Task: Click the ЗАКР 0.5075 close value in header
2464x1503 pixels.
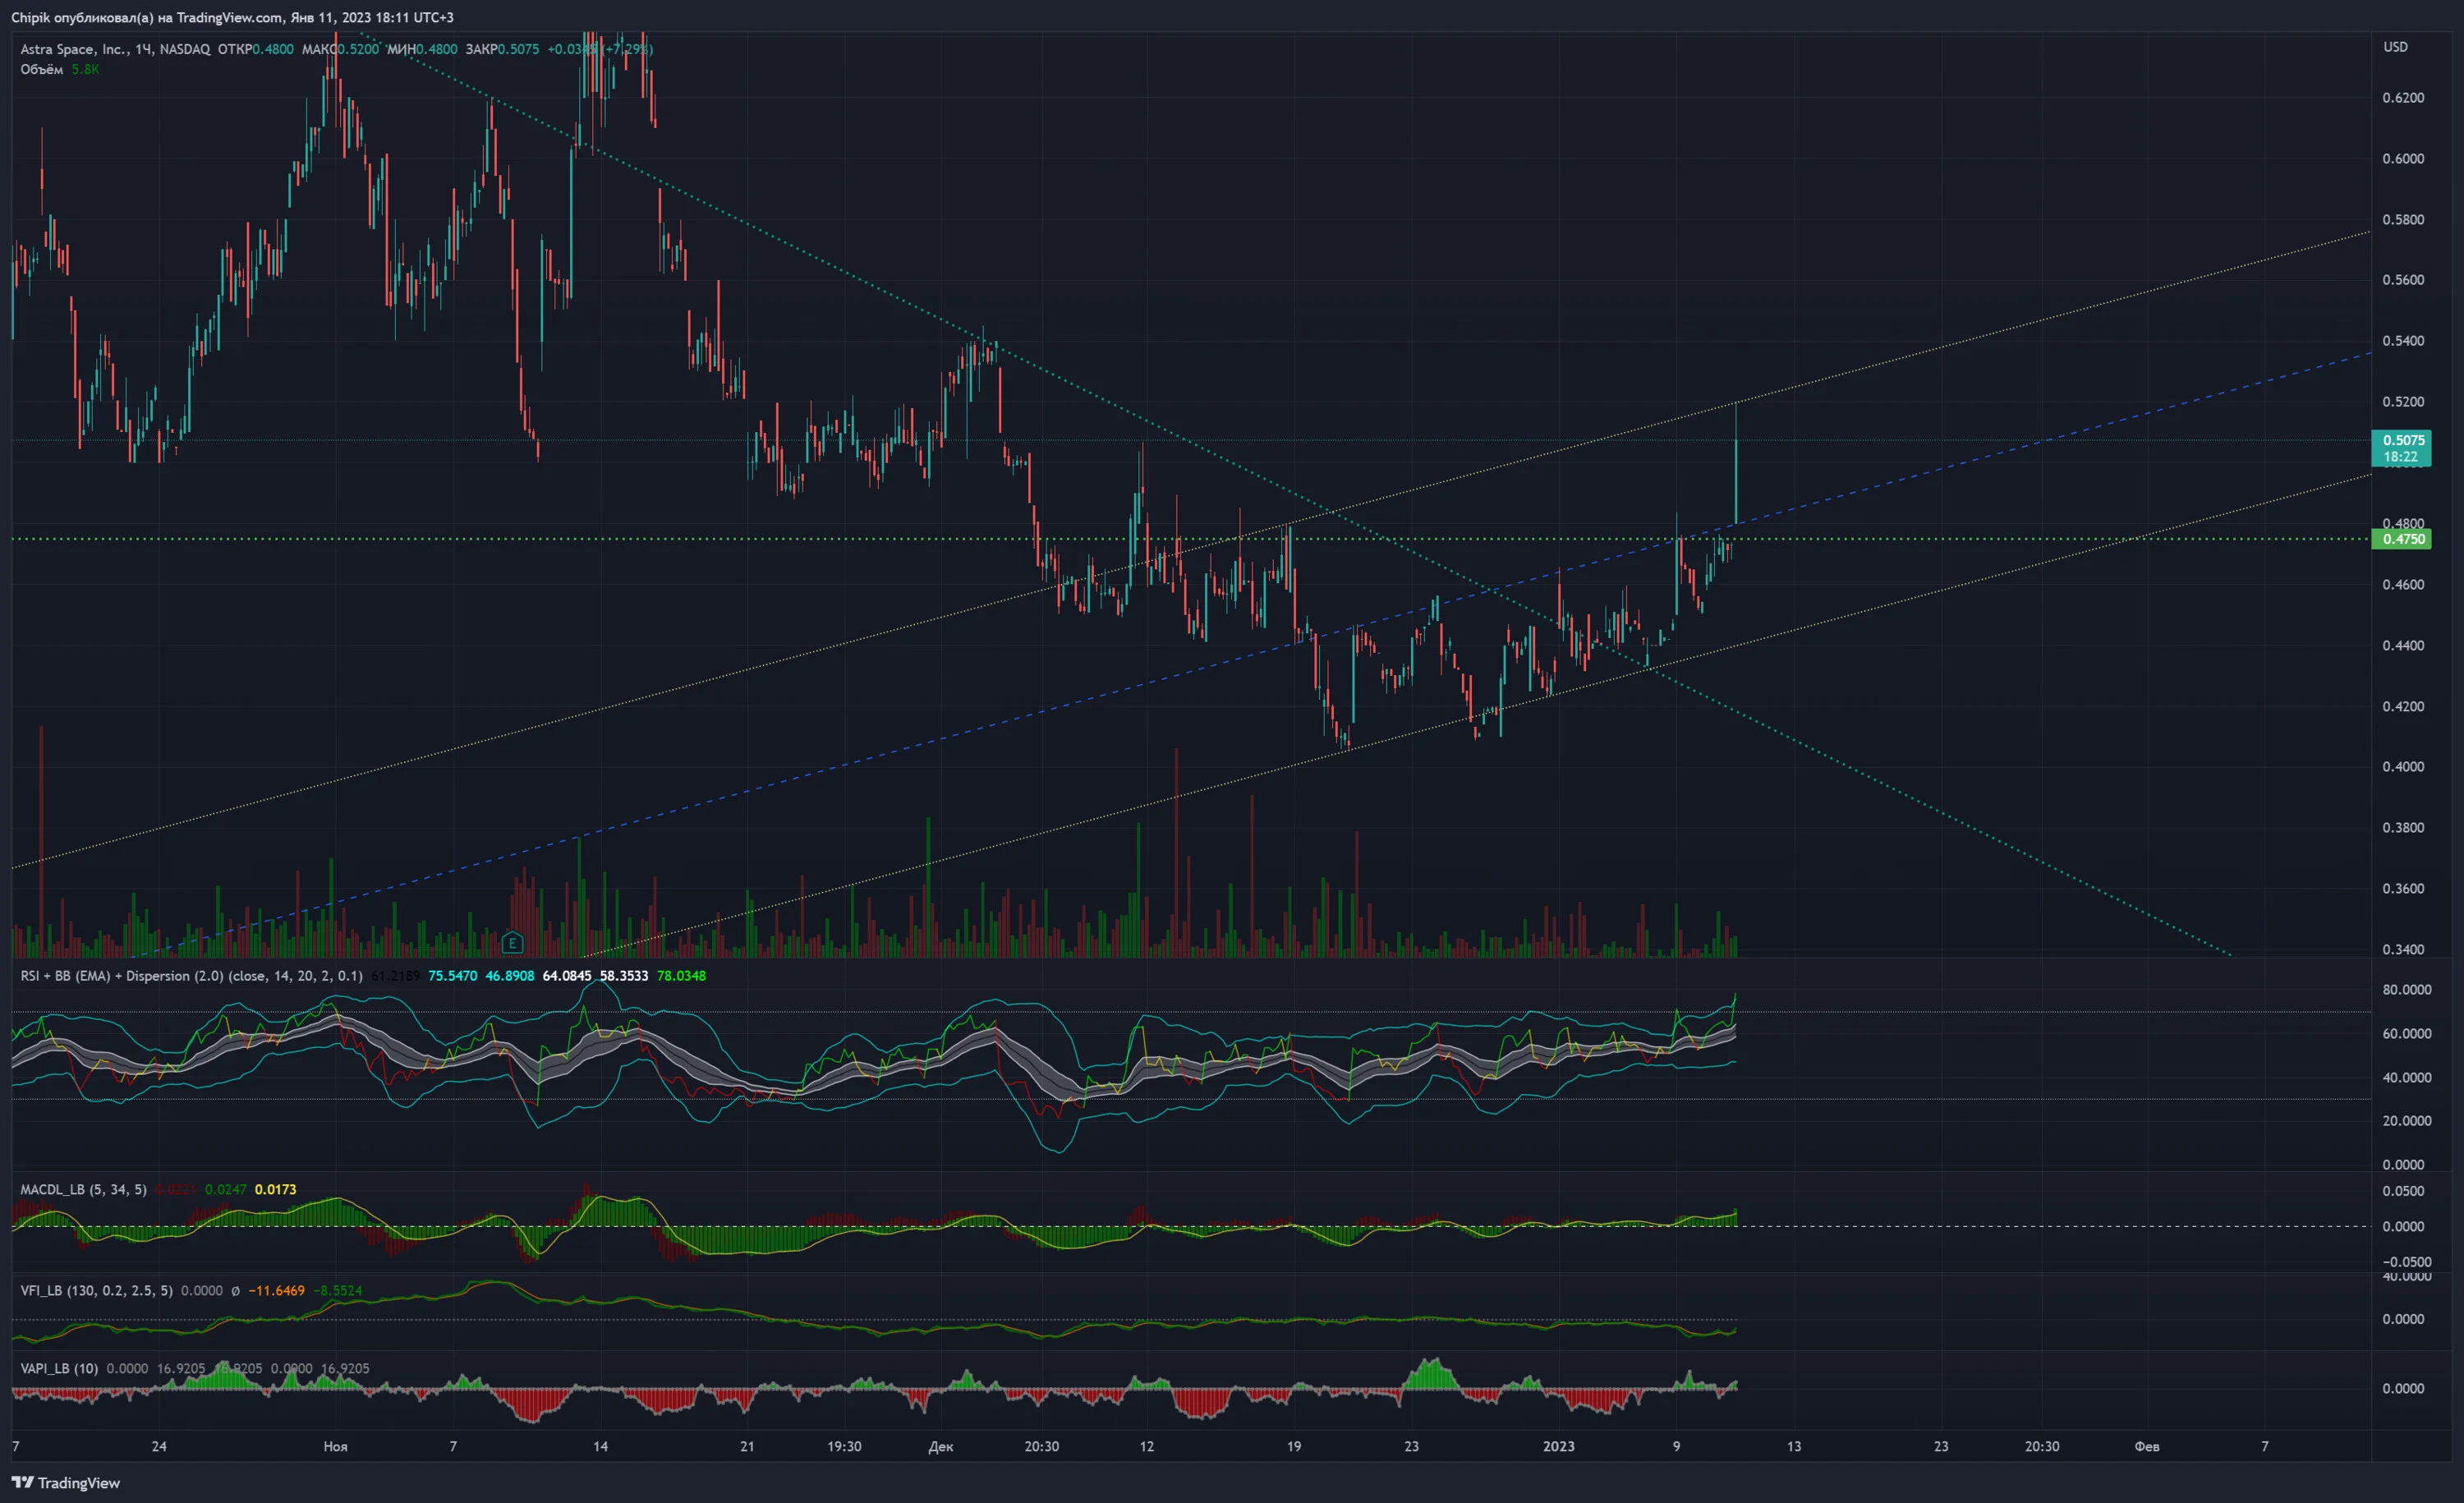Action: (x=502, y=49)
